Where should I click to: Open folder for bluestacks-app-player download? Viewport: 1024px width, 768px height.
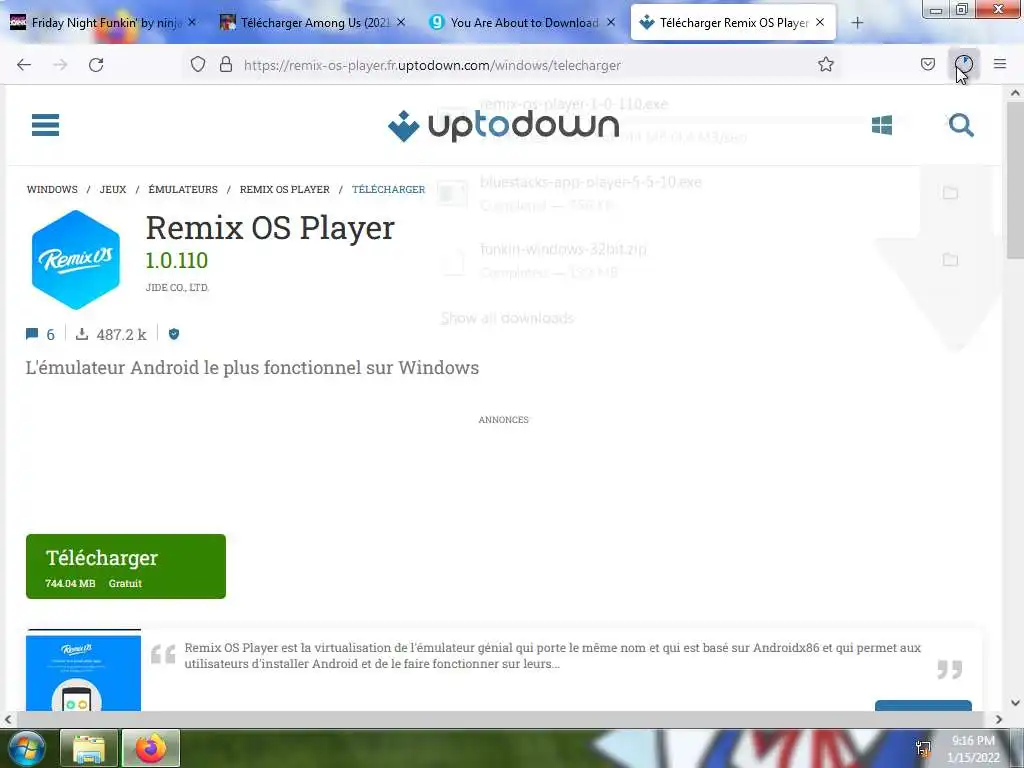[x=950, y=193]
